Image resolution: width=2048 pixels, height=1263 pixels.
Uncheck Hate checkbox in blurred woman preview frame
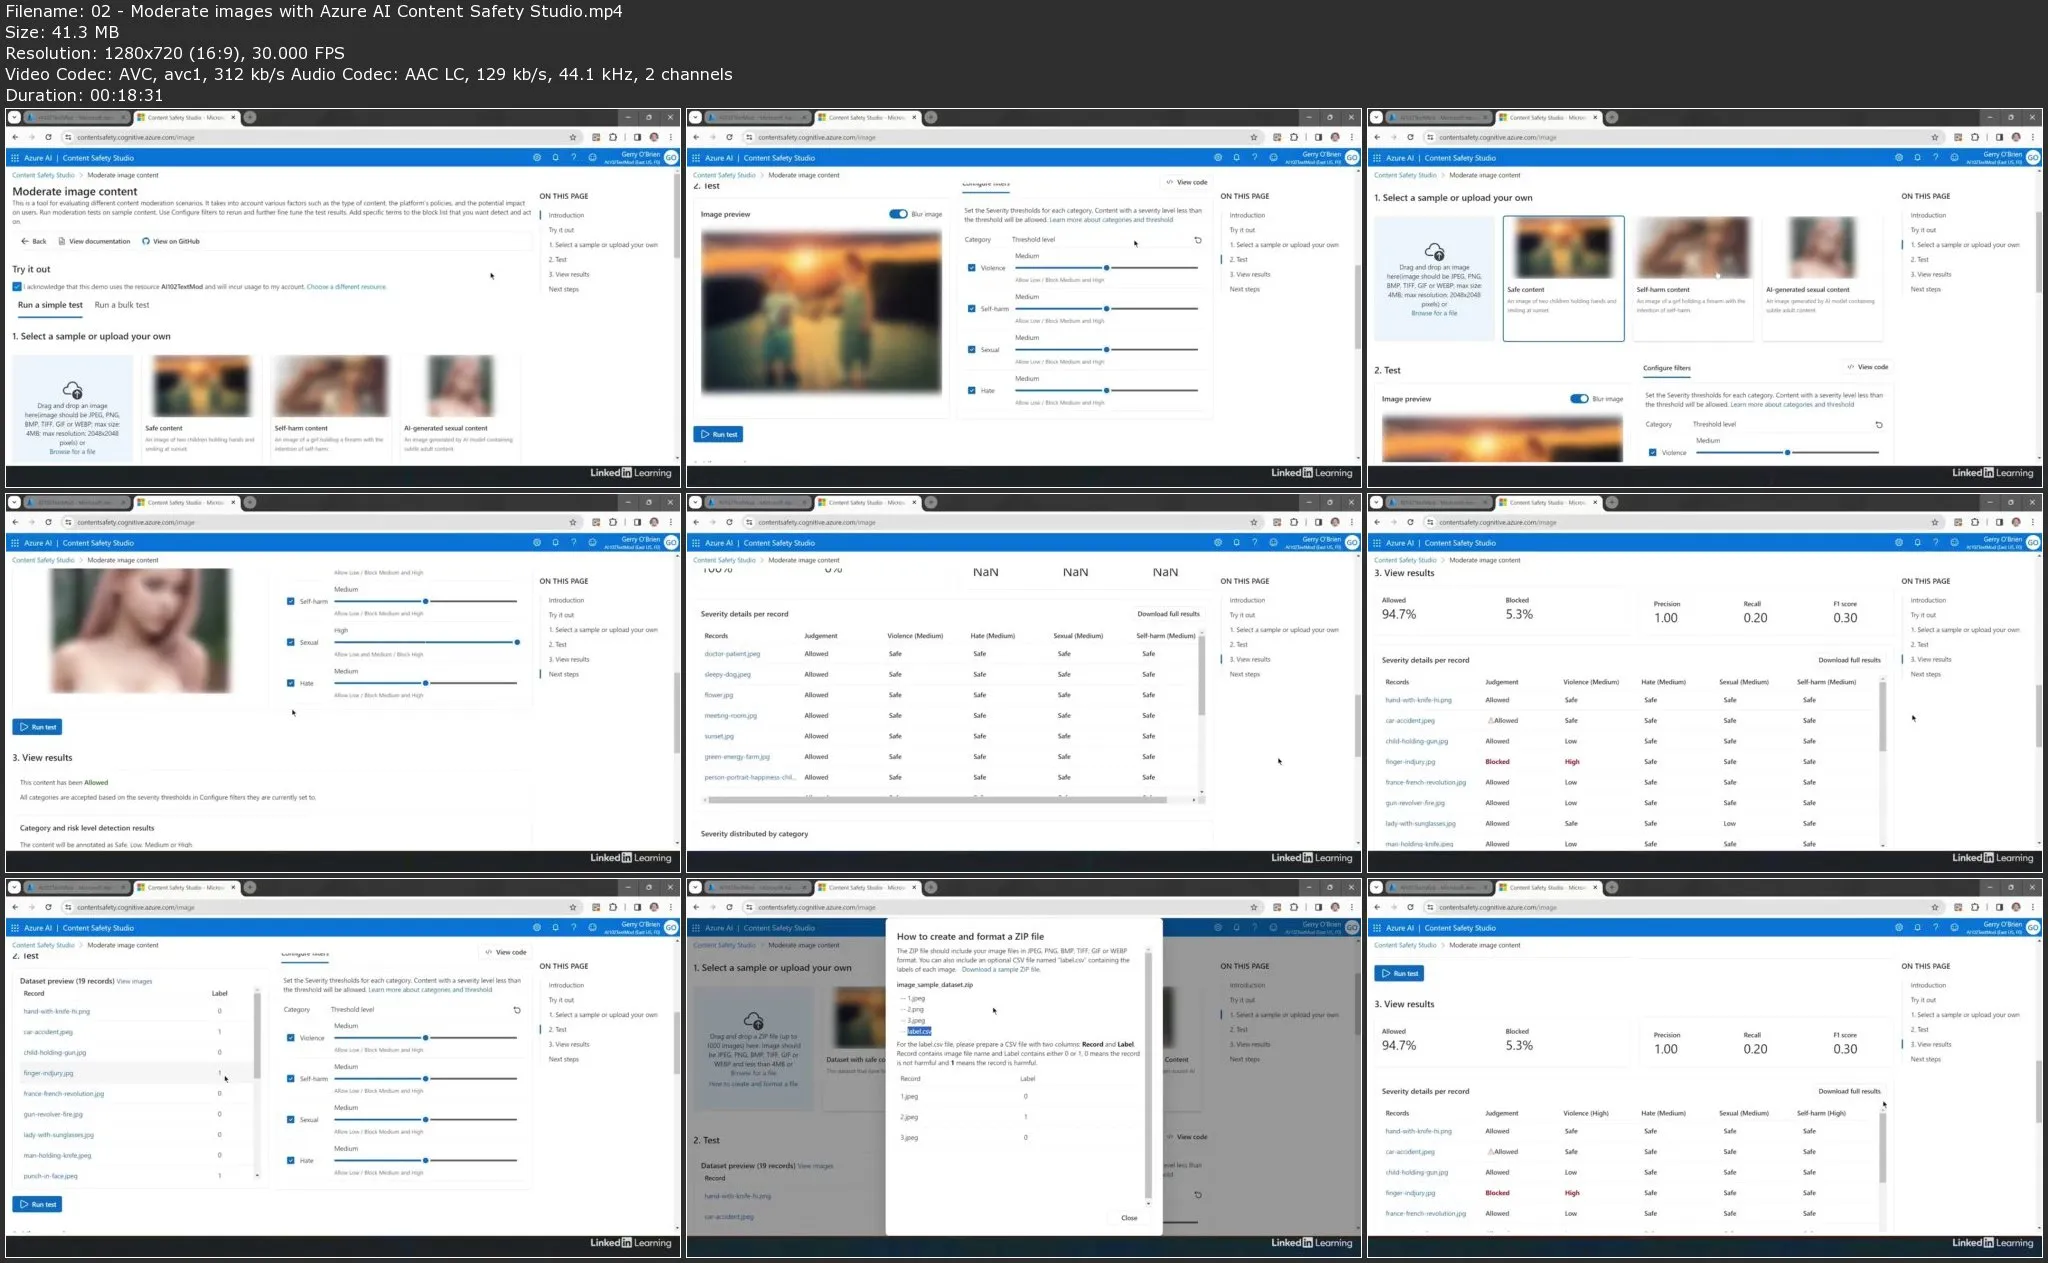point(291,683)
